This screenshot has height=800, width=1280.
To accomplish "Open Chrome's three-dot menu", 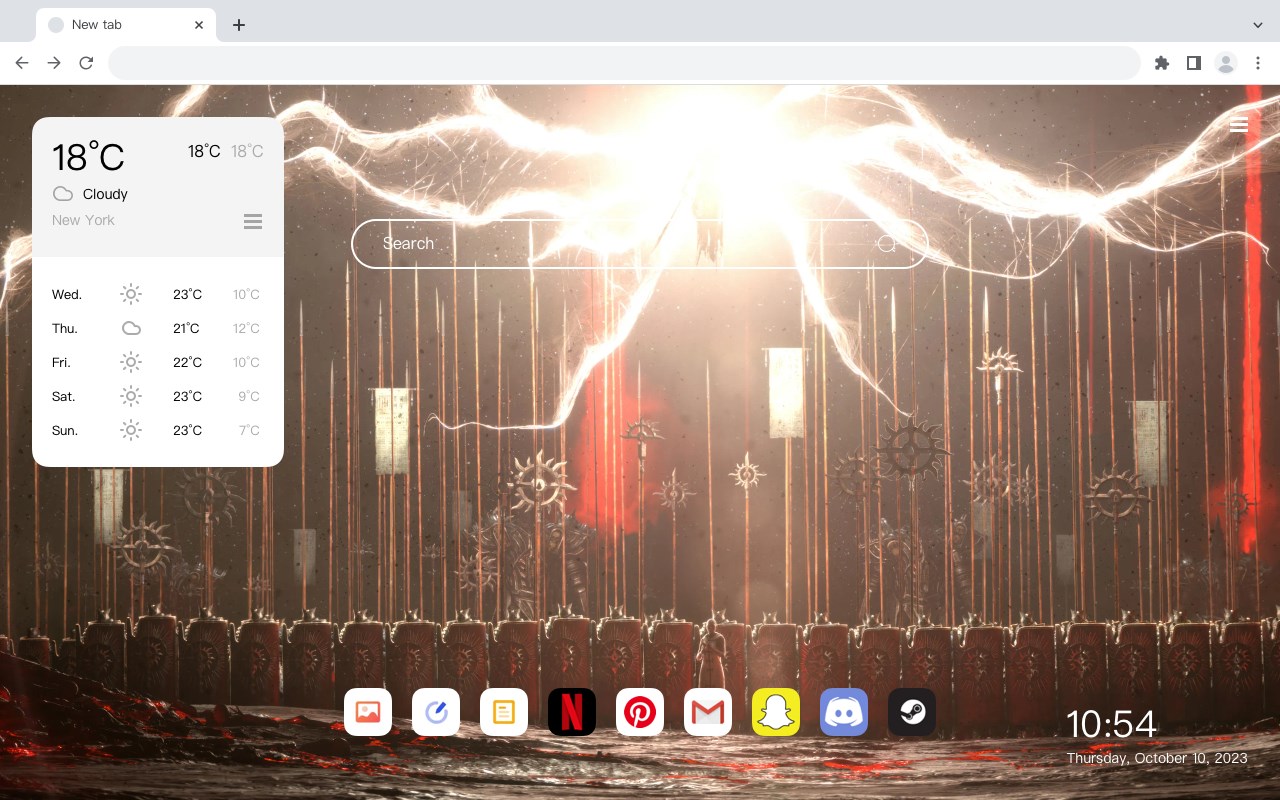I will 1258,63.
